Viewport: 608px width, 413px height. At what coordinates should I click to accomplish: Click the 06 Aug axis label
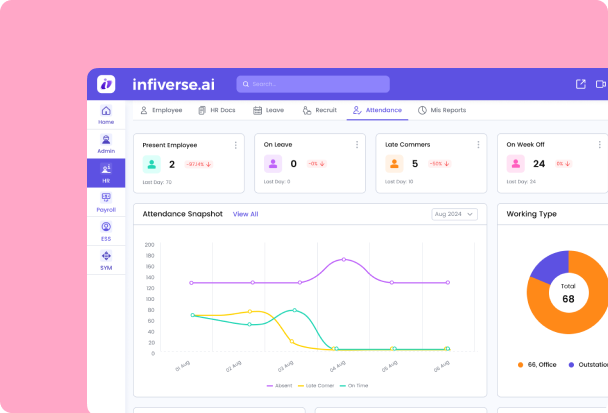[442, 366]
